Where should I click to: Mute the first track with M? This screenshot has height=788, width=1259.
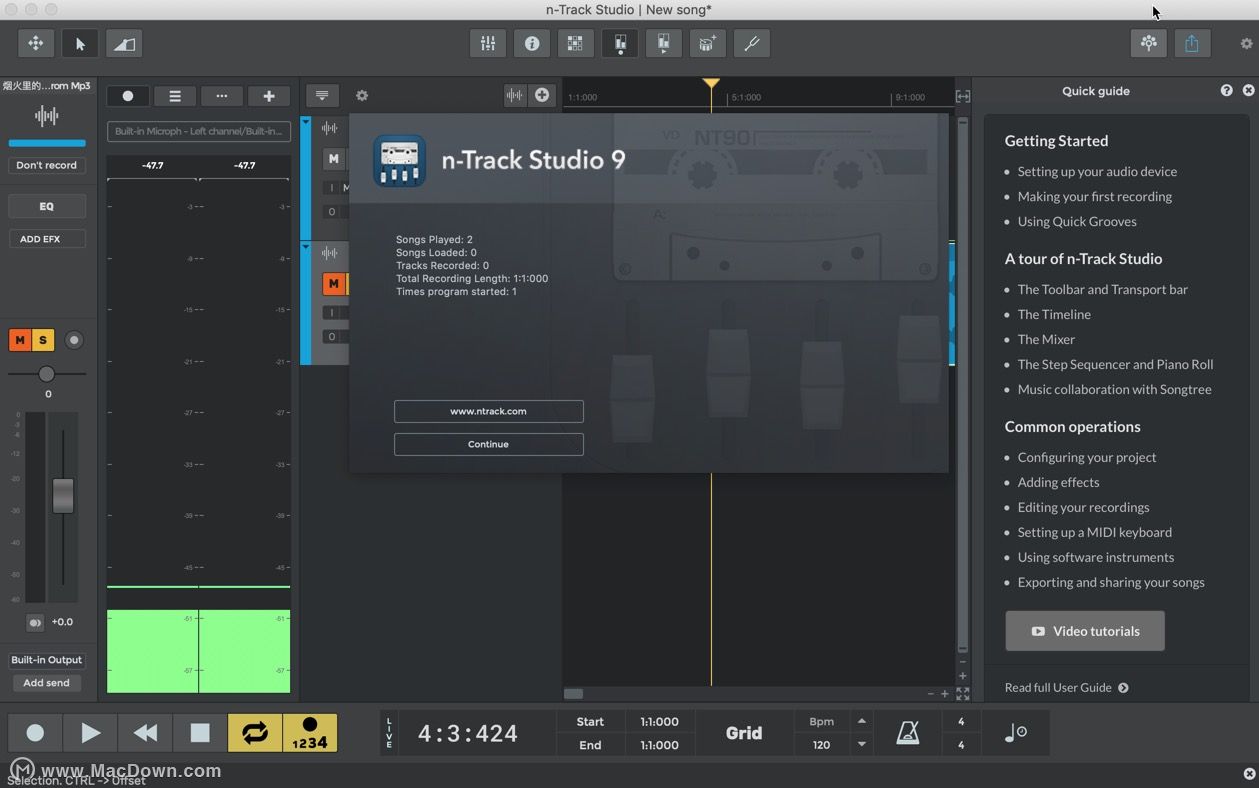(333, 158)
